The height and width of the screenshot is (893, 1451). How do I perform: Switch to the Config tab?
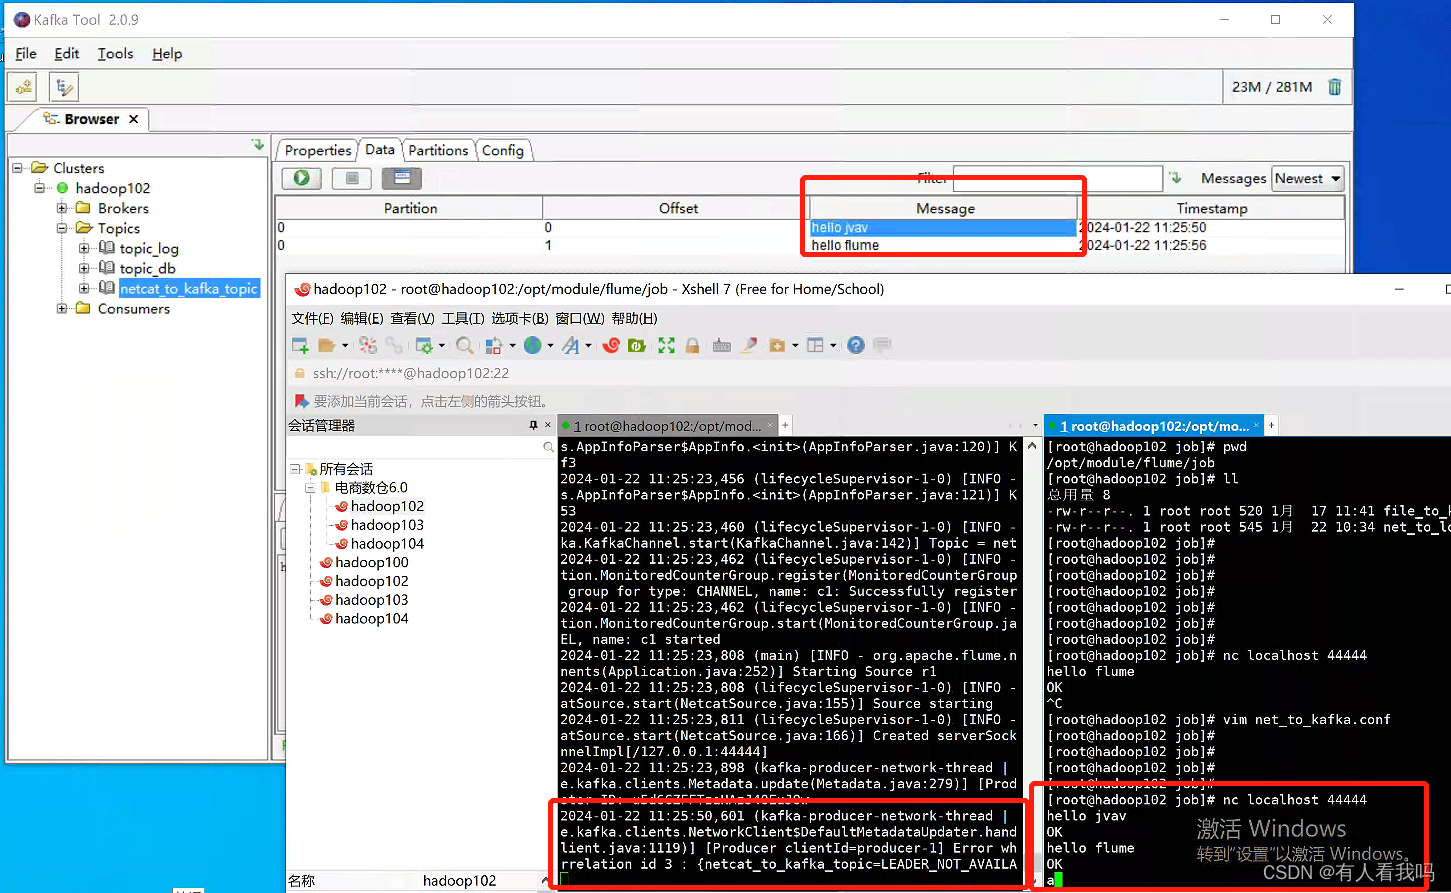503,150
